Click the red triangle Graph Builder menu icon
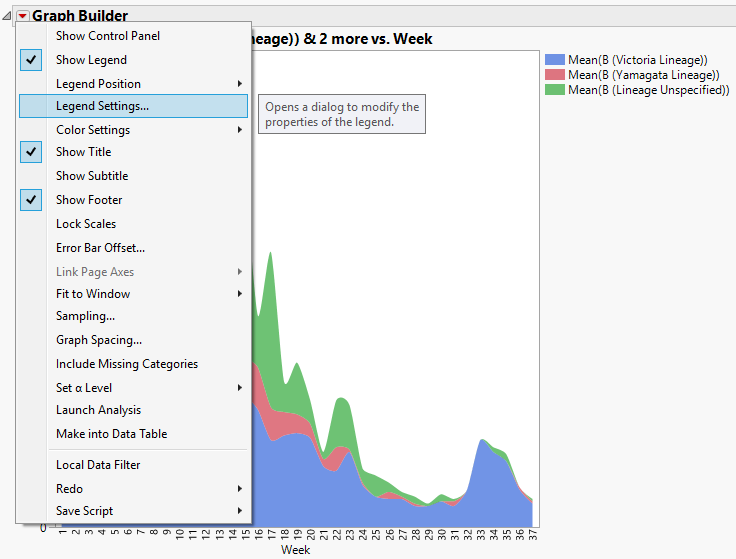 (x=22, y=15)
